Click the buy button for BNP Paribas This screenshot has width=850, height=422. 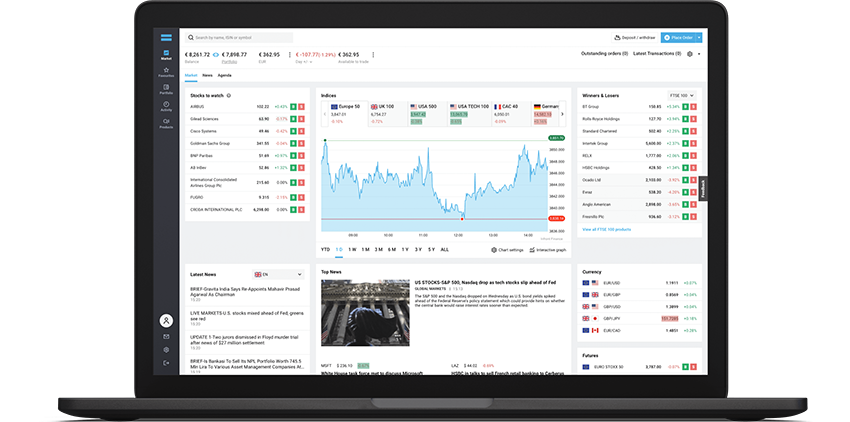[x=293, y=156]
